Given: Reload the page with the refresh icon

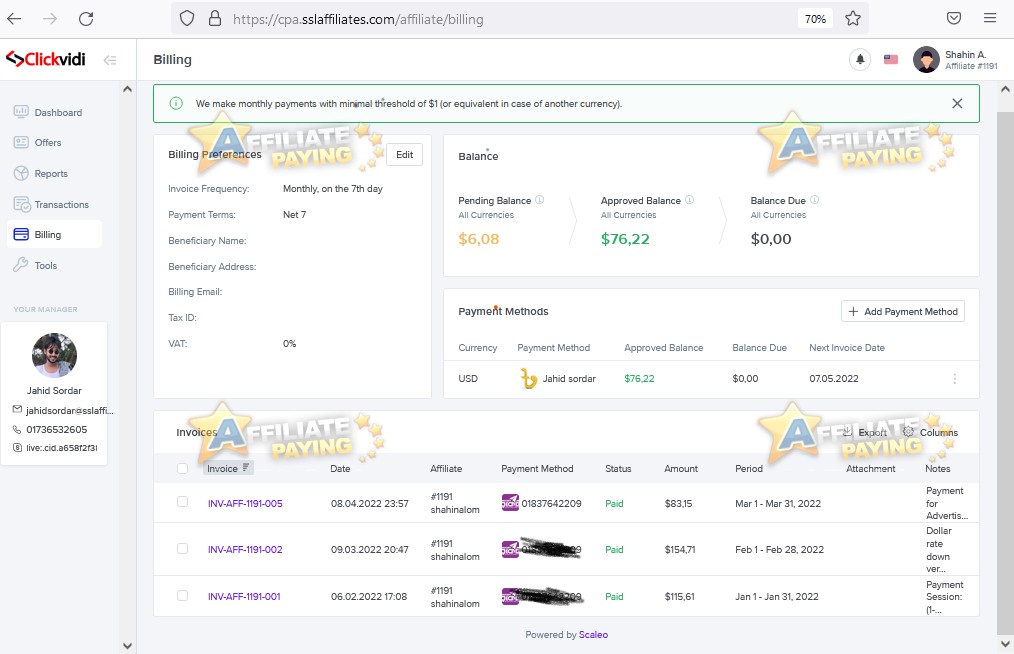Looking at the screenshot, I should pos(86,19).
